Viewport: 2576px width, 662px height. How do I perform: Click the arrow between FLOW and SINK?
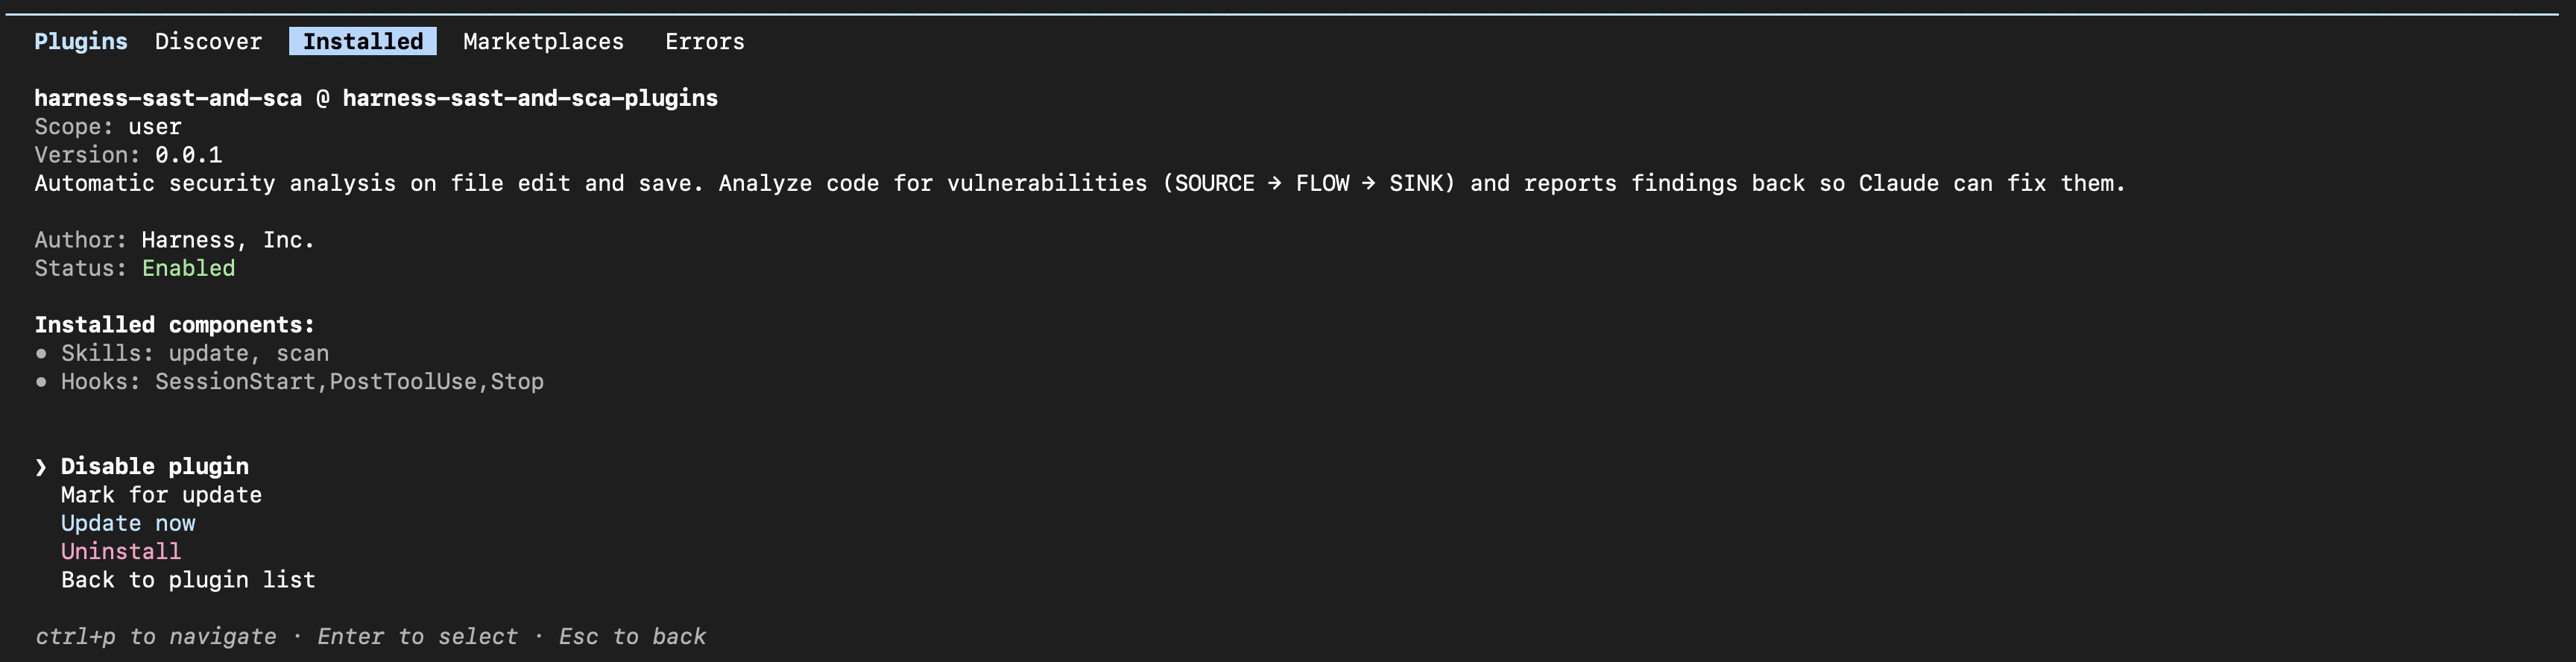click(1368, 184)
